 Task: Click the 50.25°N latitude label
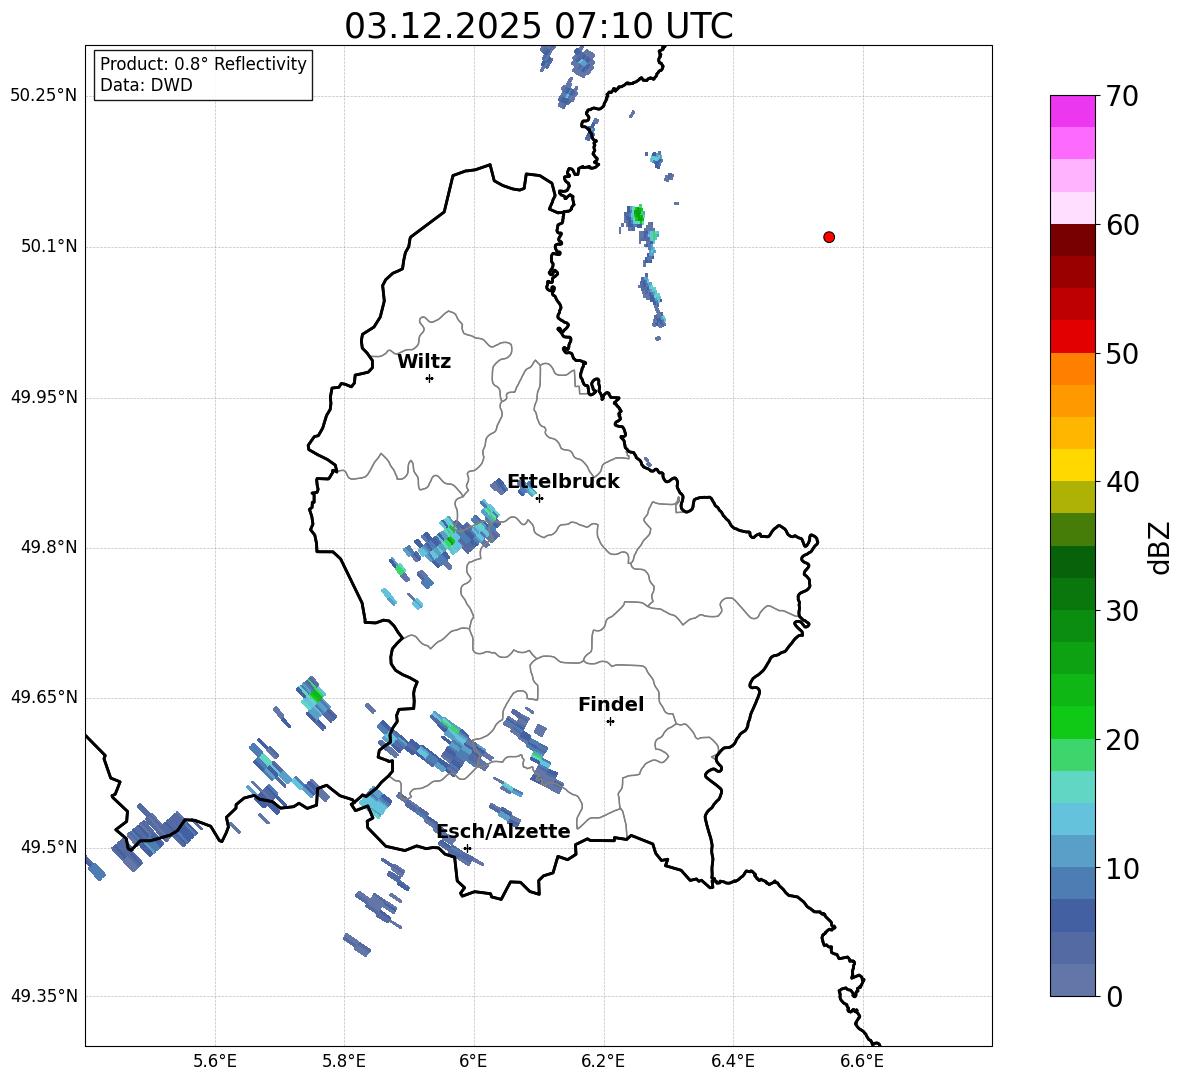(44, 96)
